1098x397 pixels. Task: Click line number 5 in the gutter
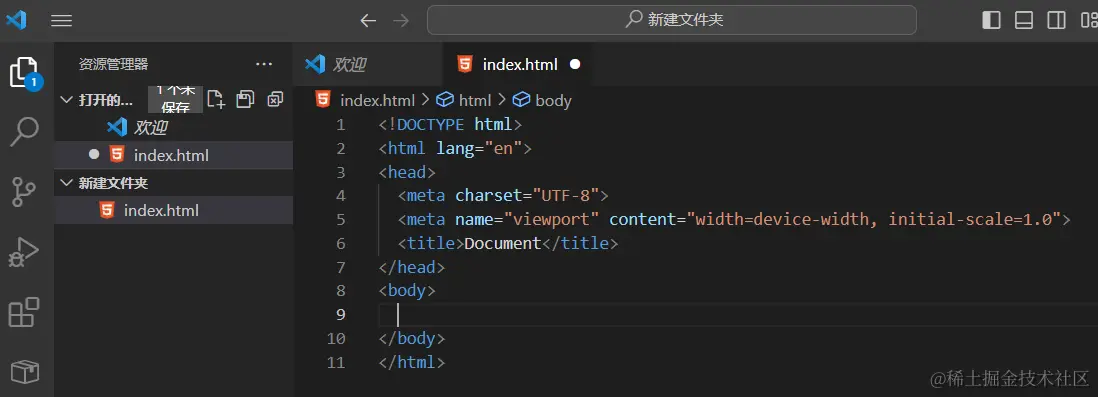pyautogui.click(x=341, y=220)
